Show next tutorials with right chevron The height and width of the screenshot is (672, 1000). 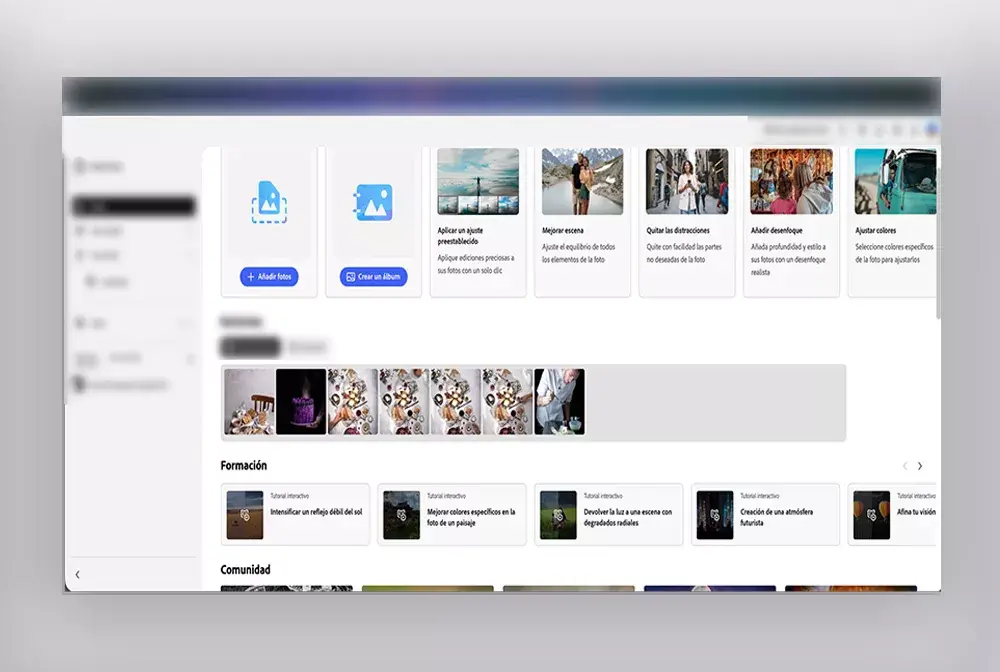click(x=920, y=466)
